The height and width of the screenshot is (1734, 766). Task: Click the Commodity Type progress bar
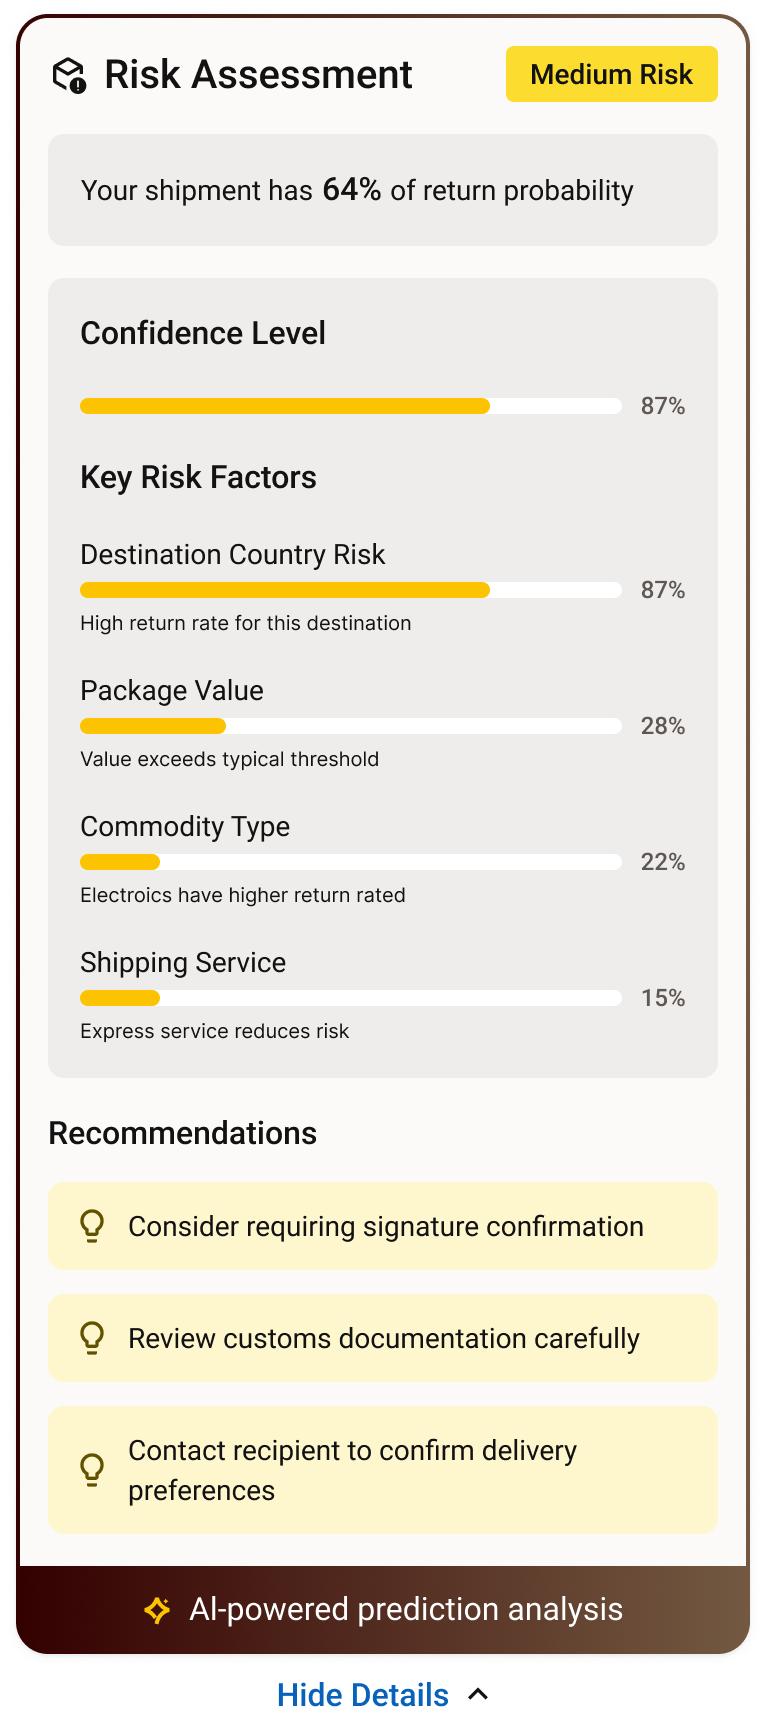coord(350,862)
